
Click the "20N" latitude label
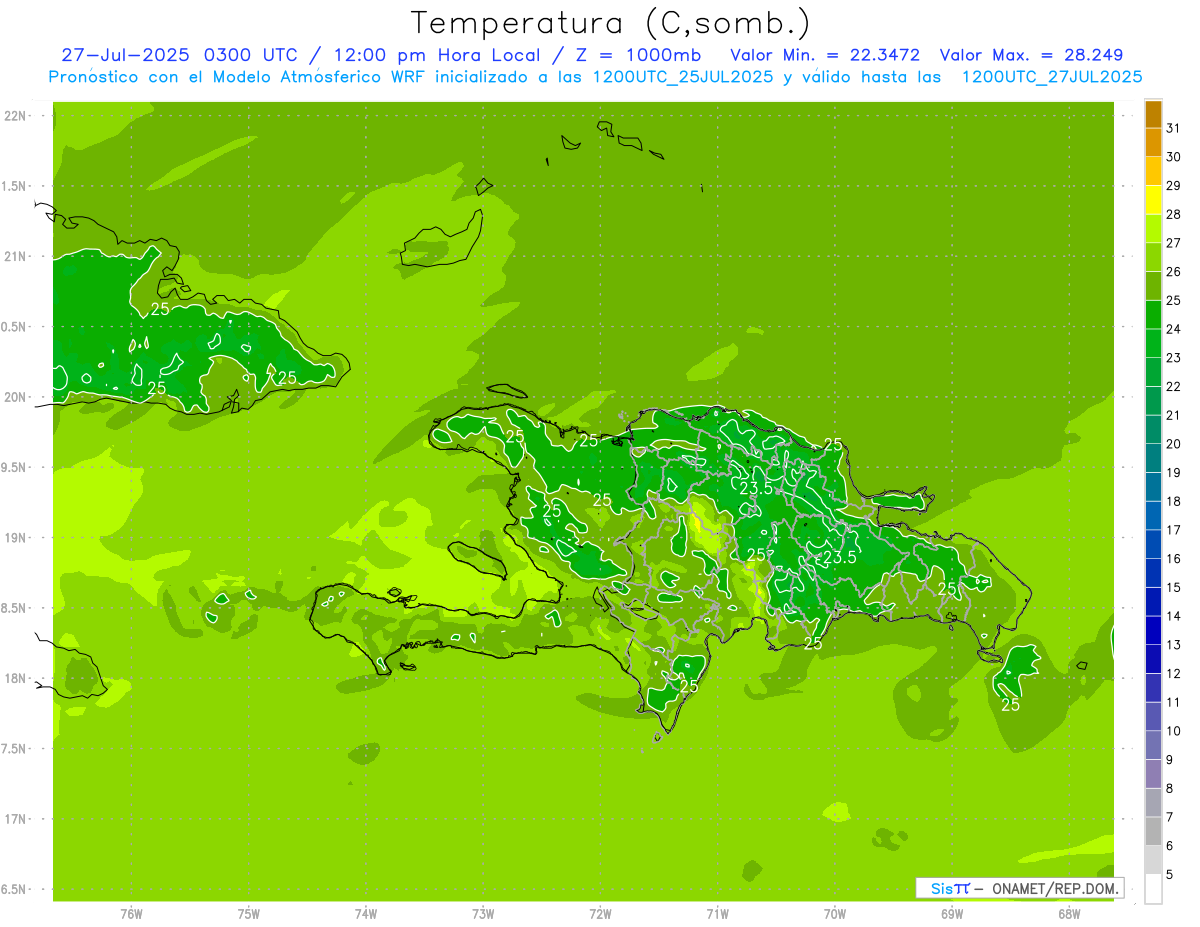[x=16, y=397]
